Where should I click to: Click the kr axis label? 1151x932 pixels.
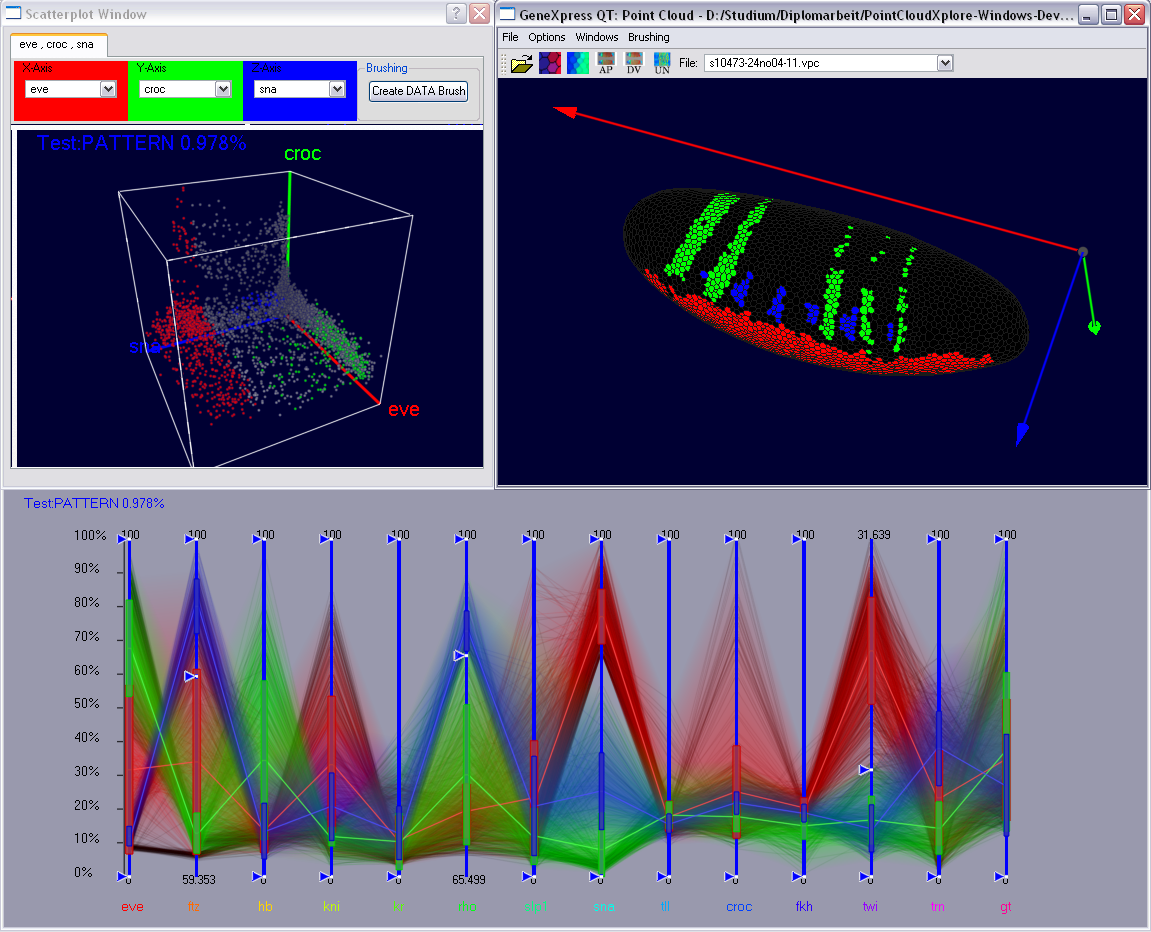point(399,907)
